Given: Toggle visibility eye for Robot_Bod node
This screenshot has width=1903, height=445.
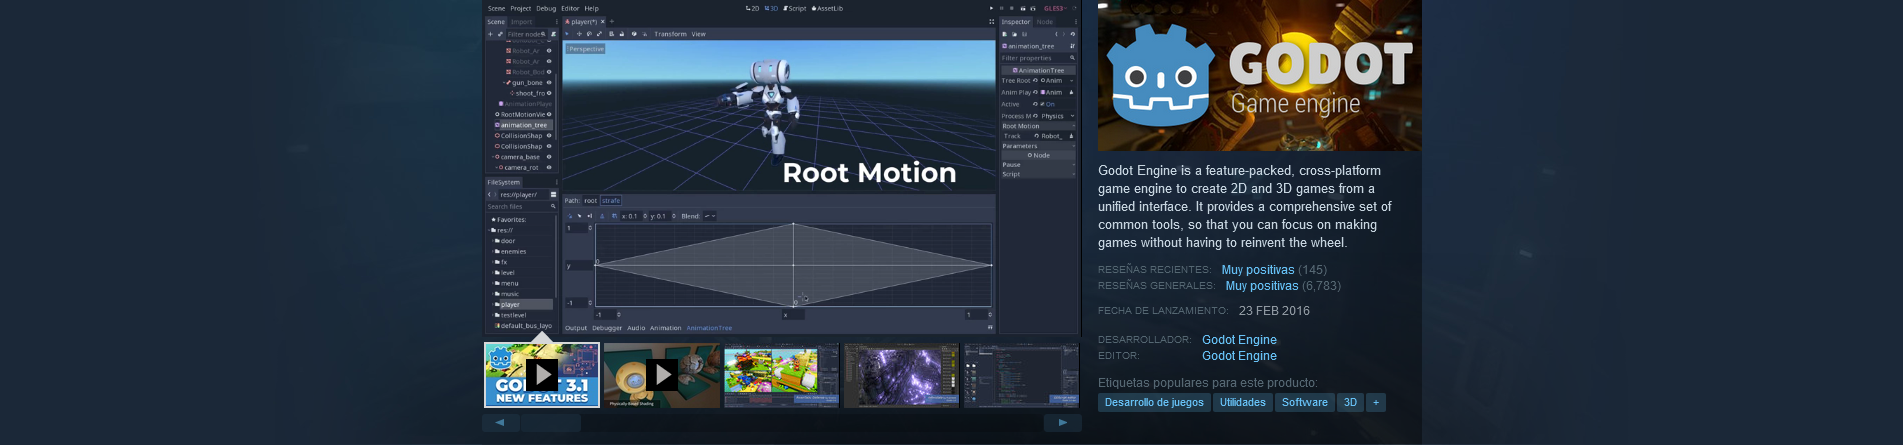Looking at the screenshot, I should [x=549, y=72].
